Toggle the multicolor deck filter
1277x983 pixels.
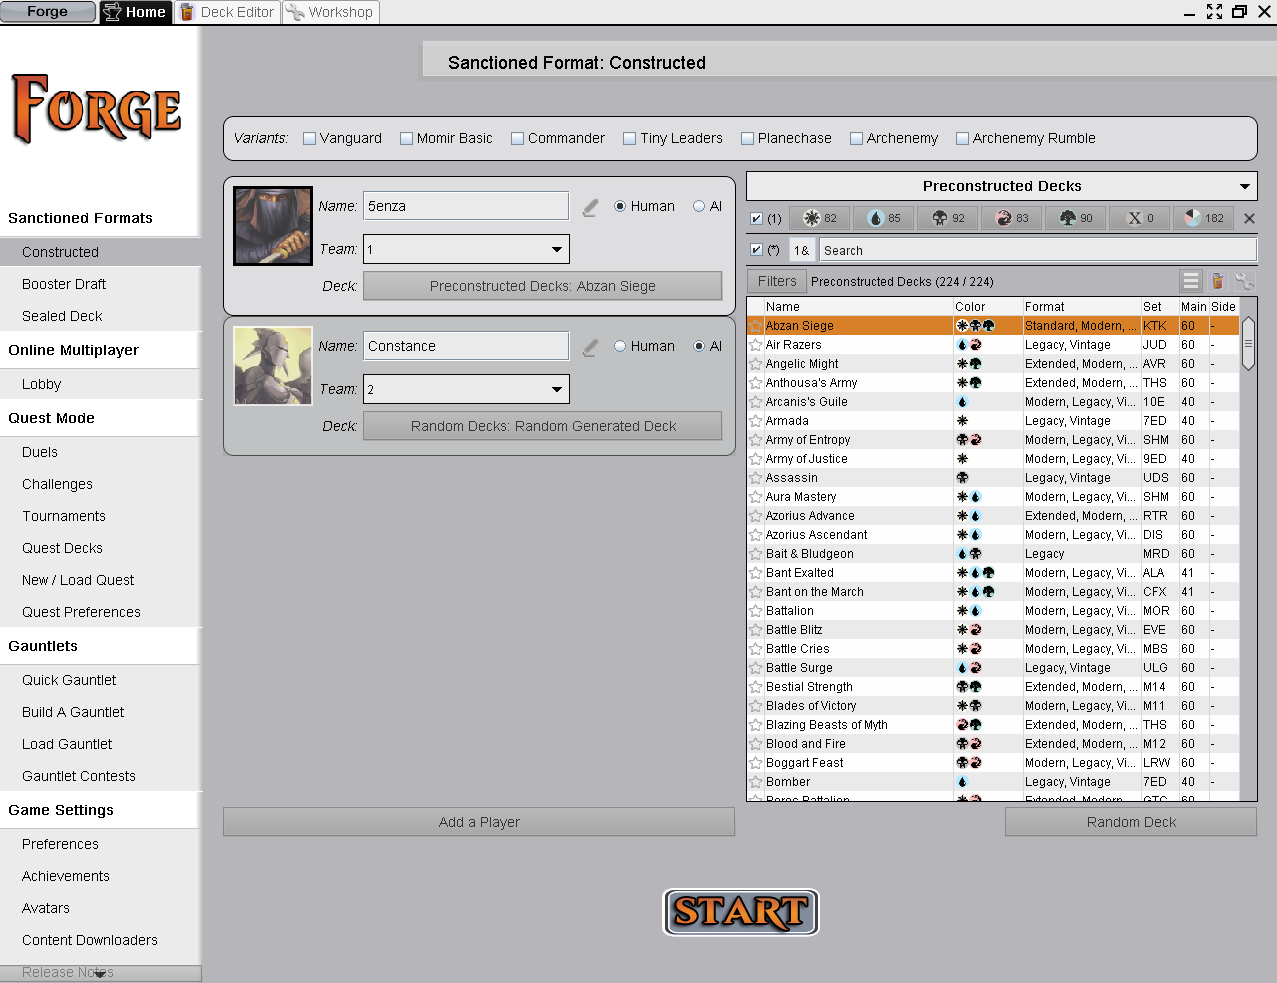1203,218
